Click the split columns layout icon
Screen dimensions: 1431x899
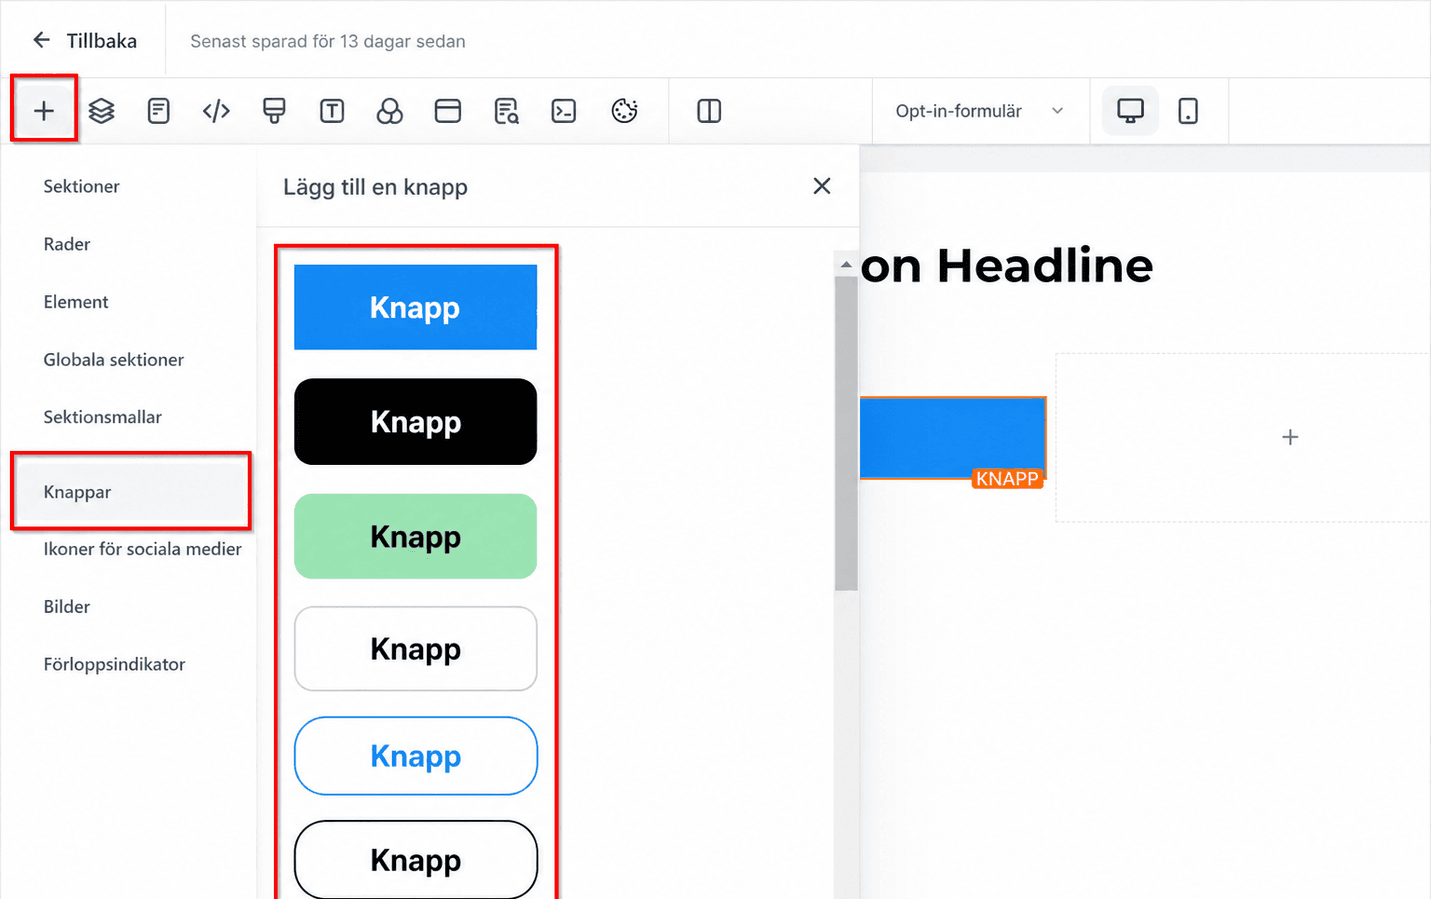[709, 111]
